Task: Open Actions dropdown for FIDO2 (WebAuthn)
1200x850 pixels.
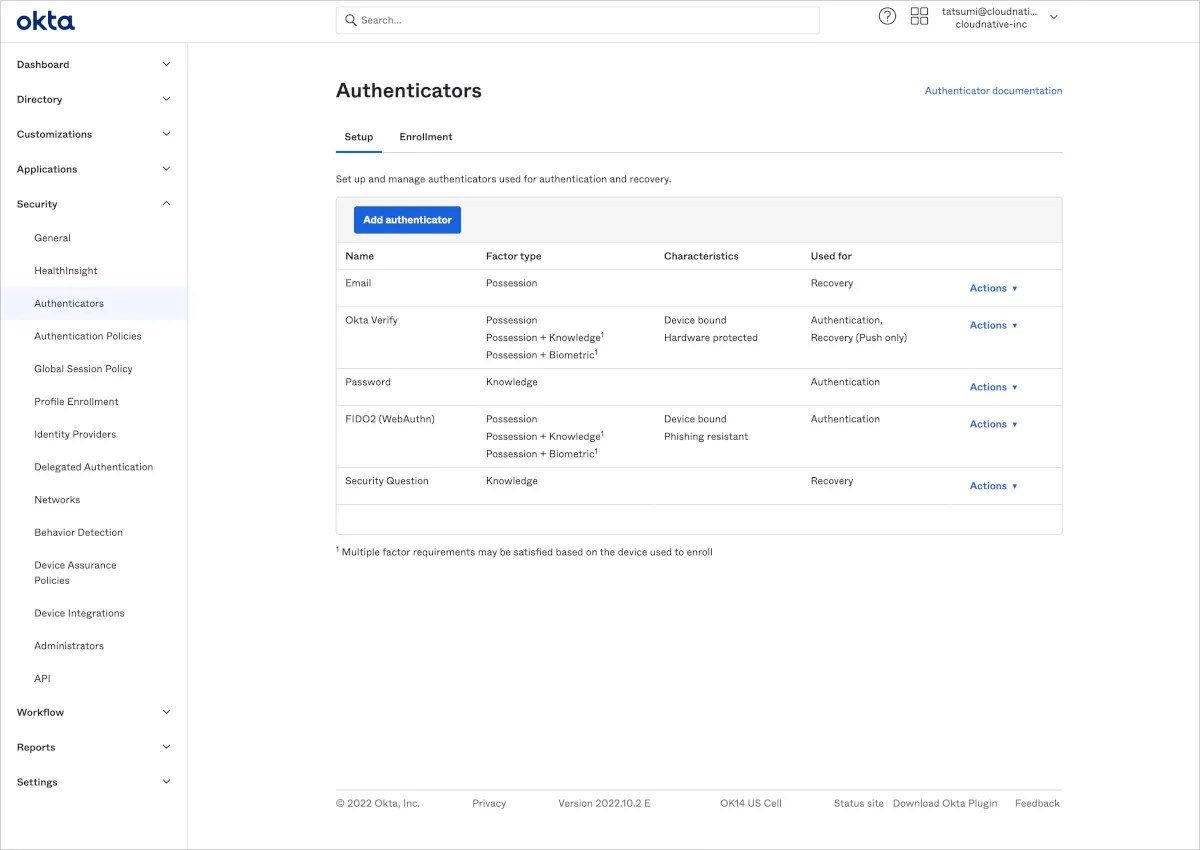Action: [x=993, y=424]
